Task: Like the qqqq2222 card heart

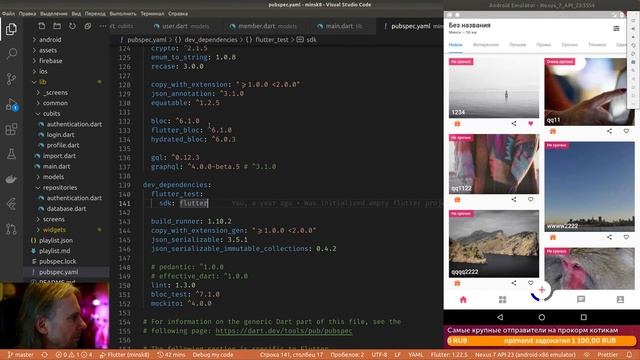Action: point(531,282)
